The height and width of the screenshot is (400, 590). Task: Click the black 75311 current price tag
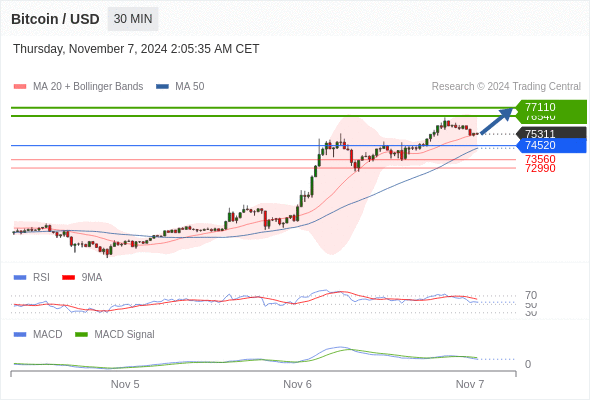(x=551, y=134)
